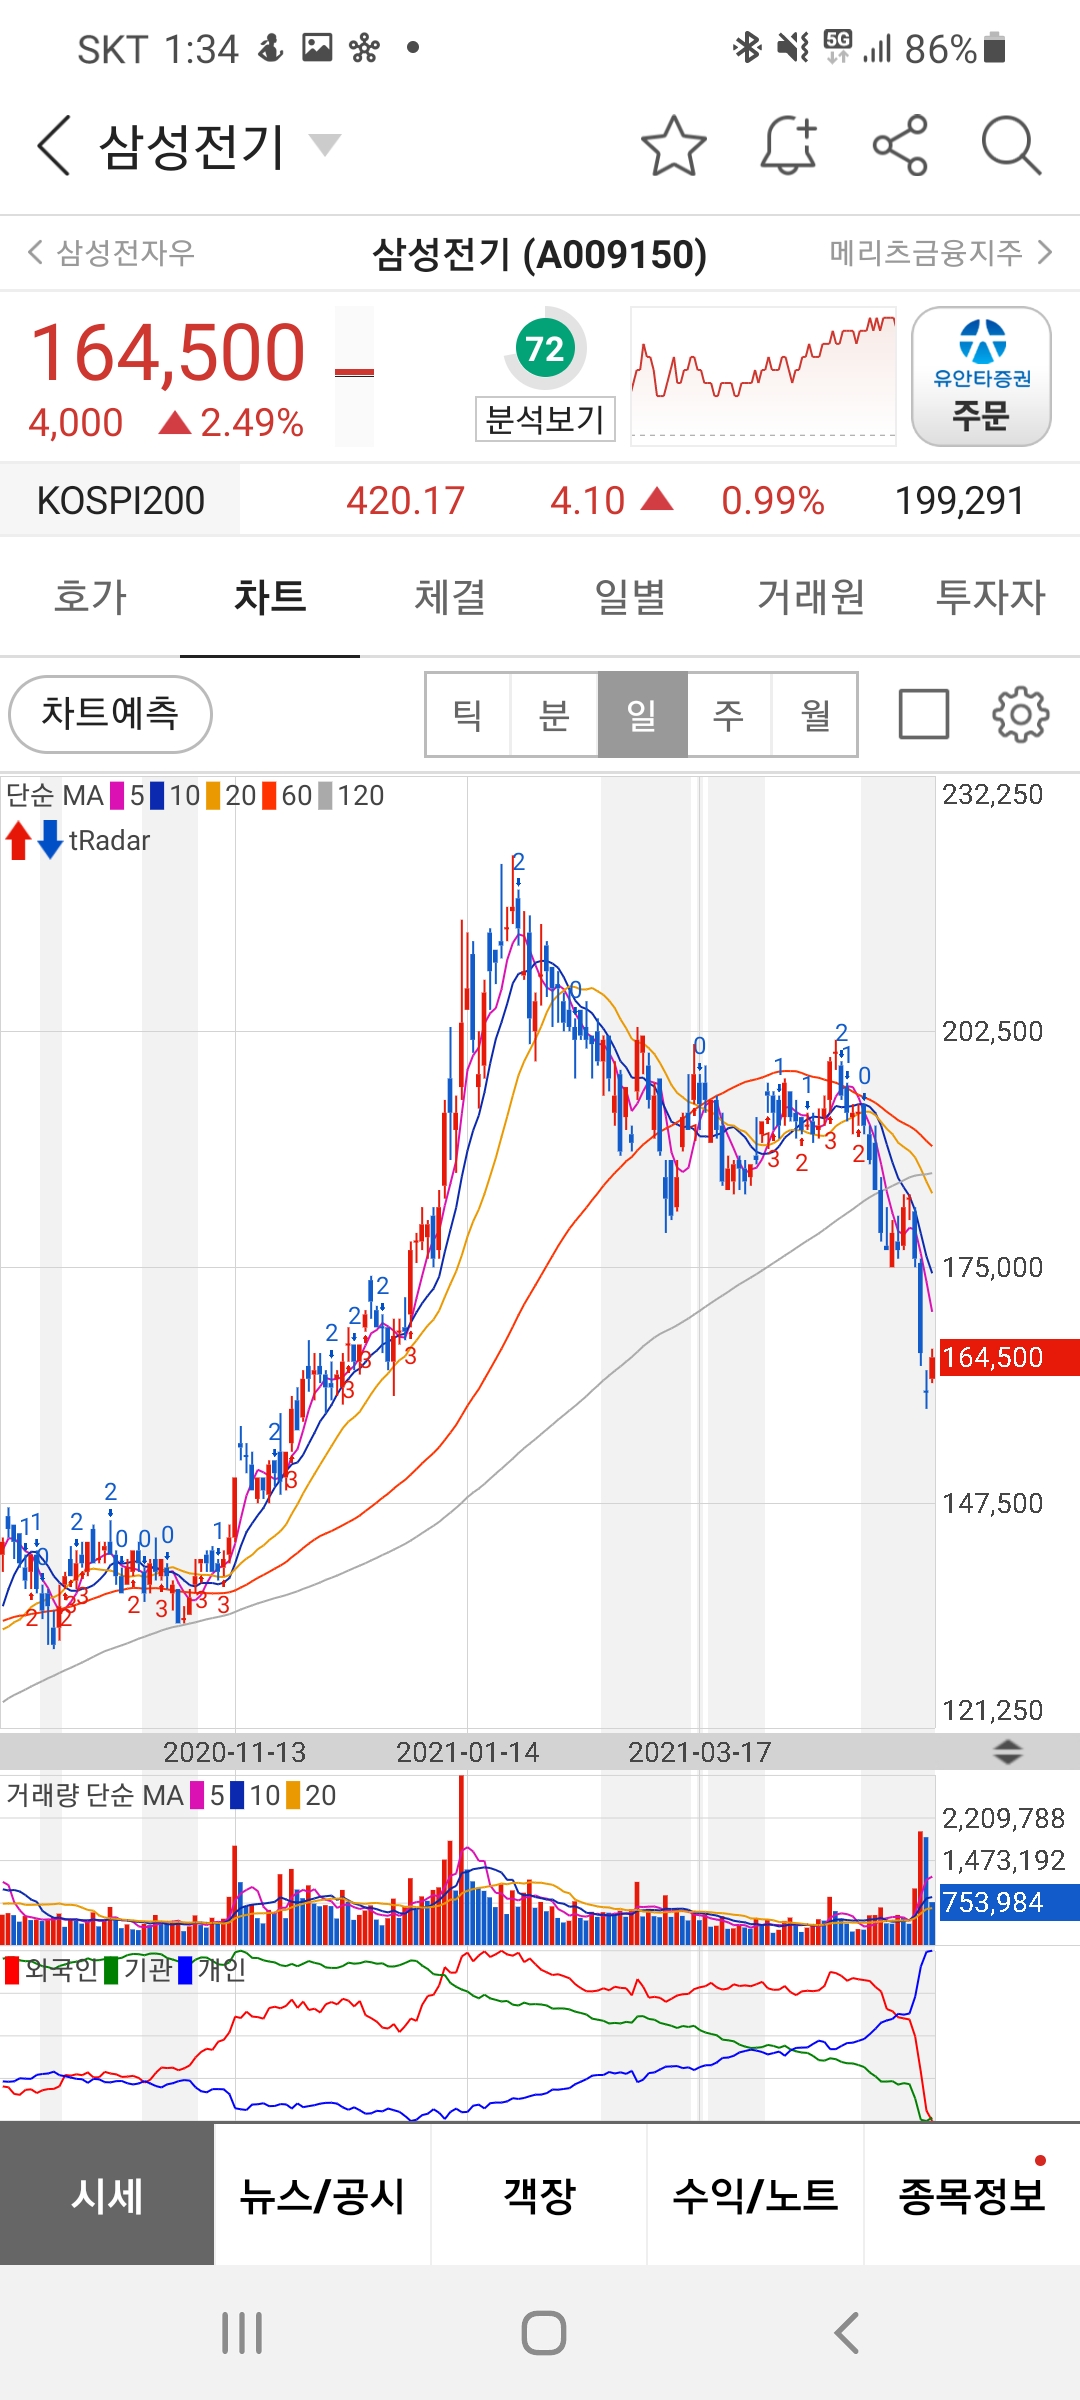Expand the 삼성전기 stock selector dropdown
Viewport: 1080px width, 2400px height.
(x=324, y=146)
